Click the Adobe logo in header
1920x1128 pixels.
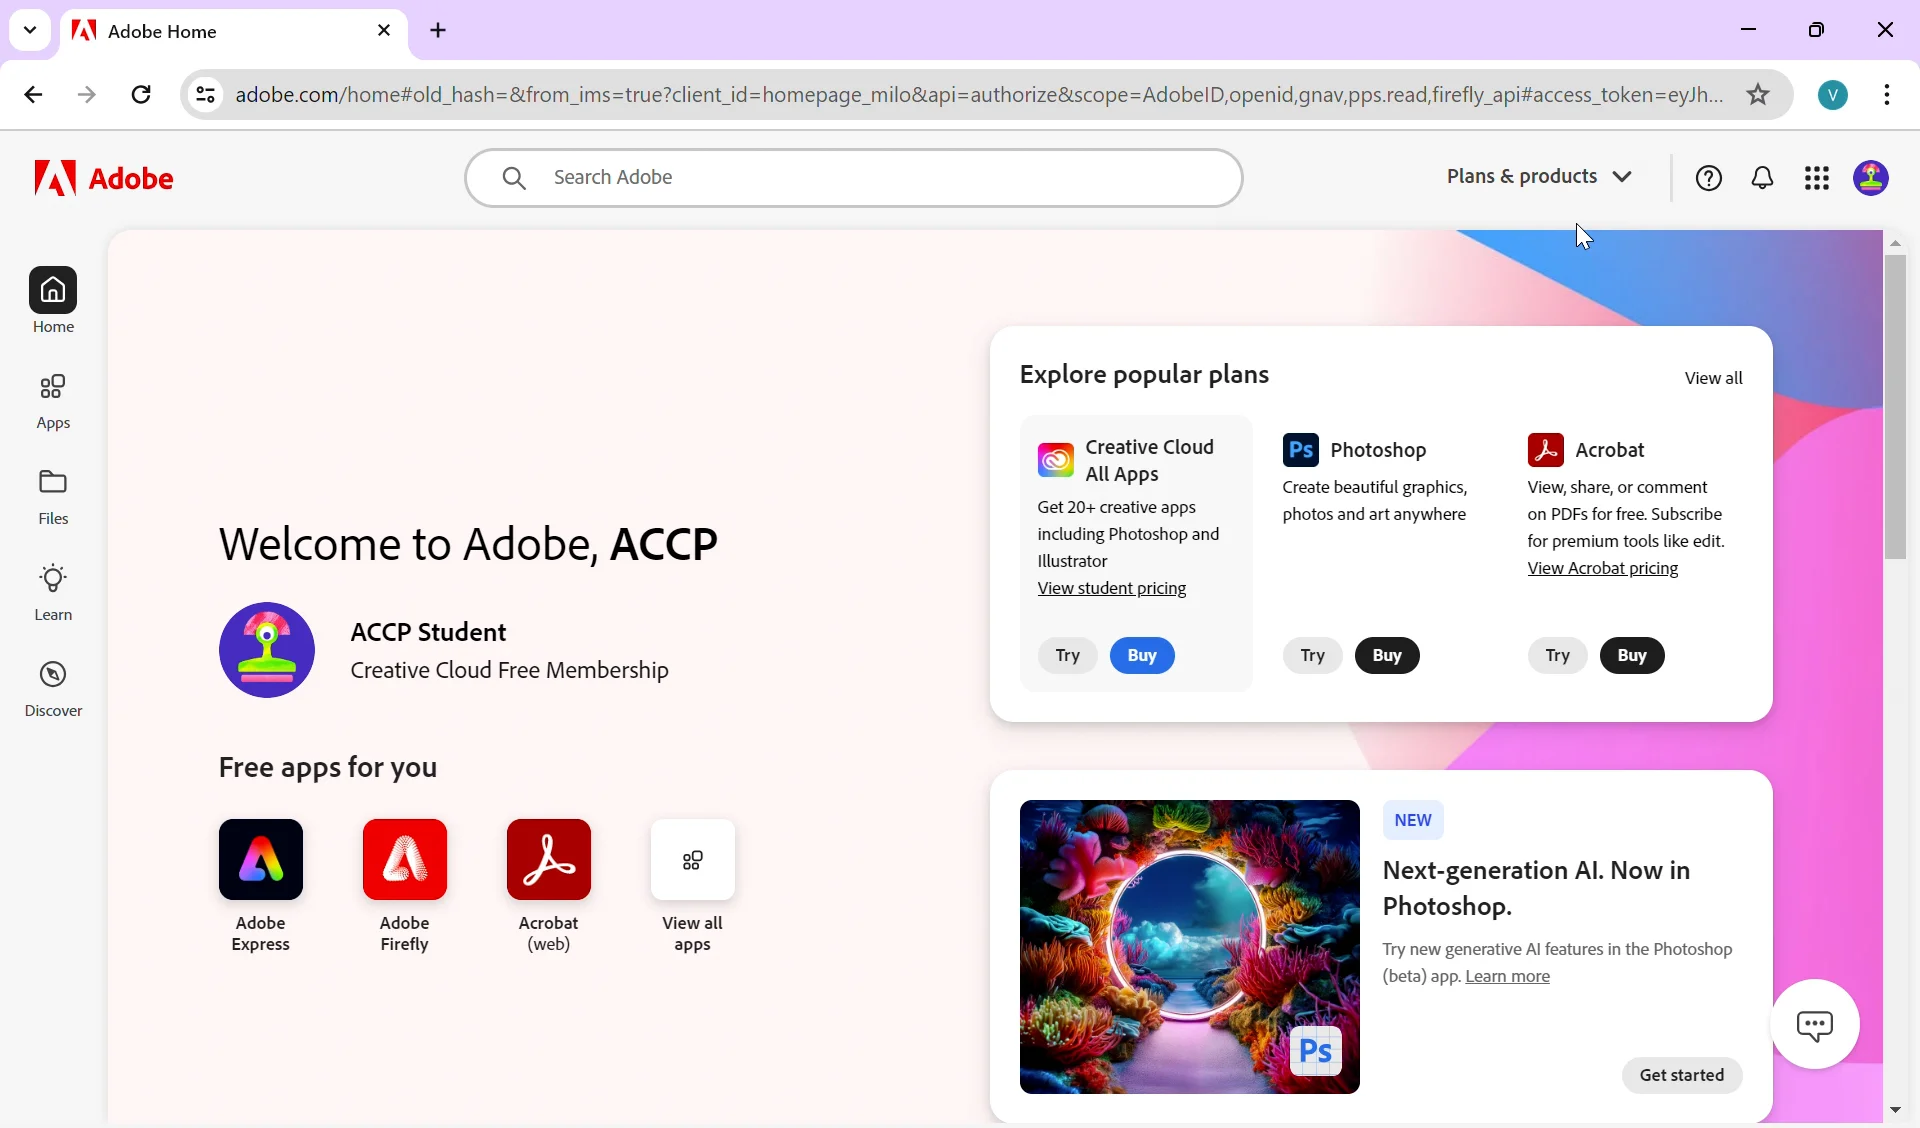(104, 178)
